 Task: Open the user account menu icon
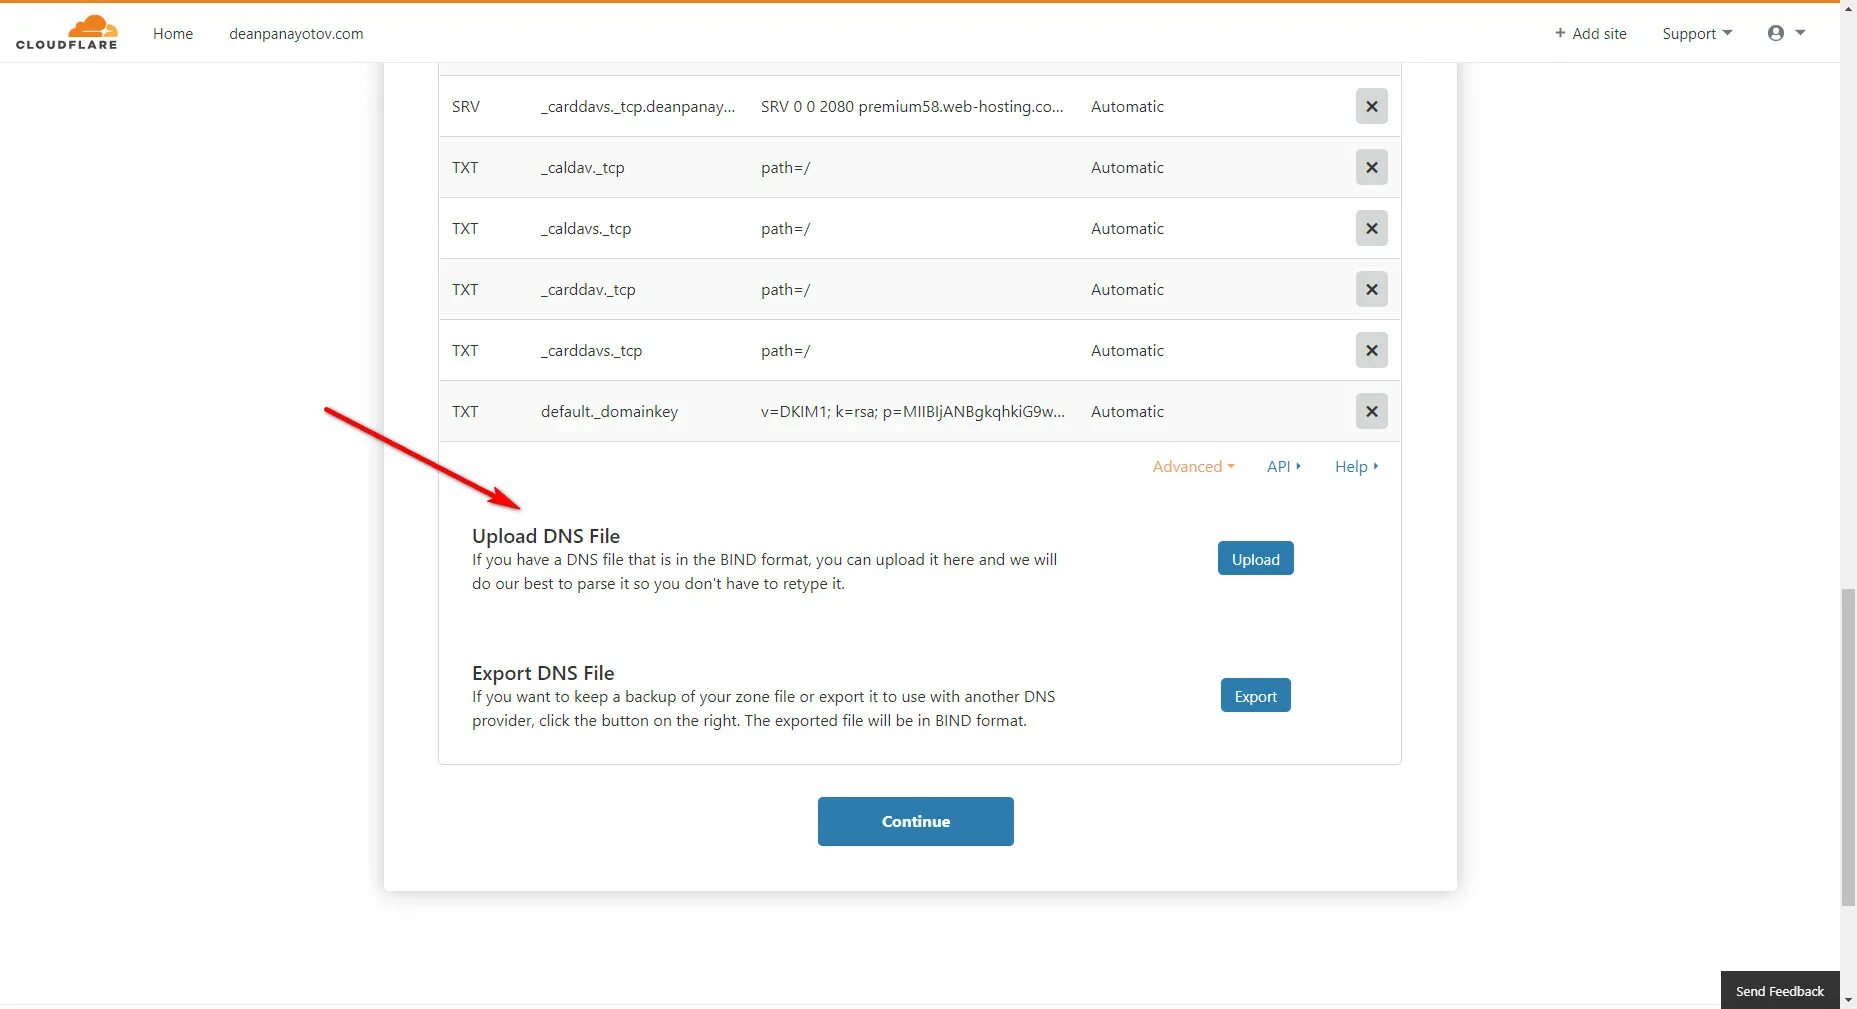point(1786,33)
